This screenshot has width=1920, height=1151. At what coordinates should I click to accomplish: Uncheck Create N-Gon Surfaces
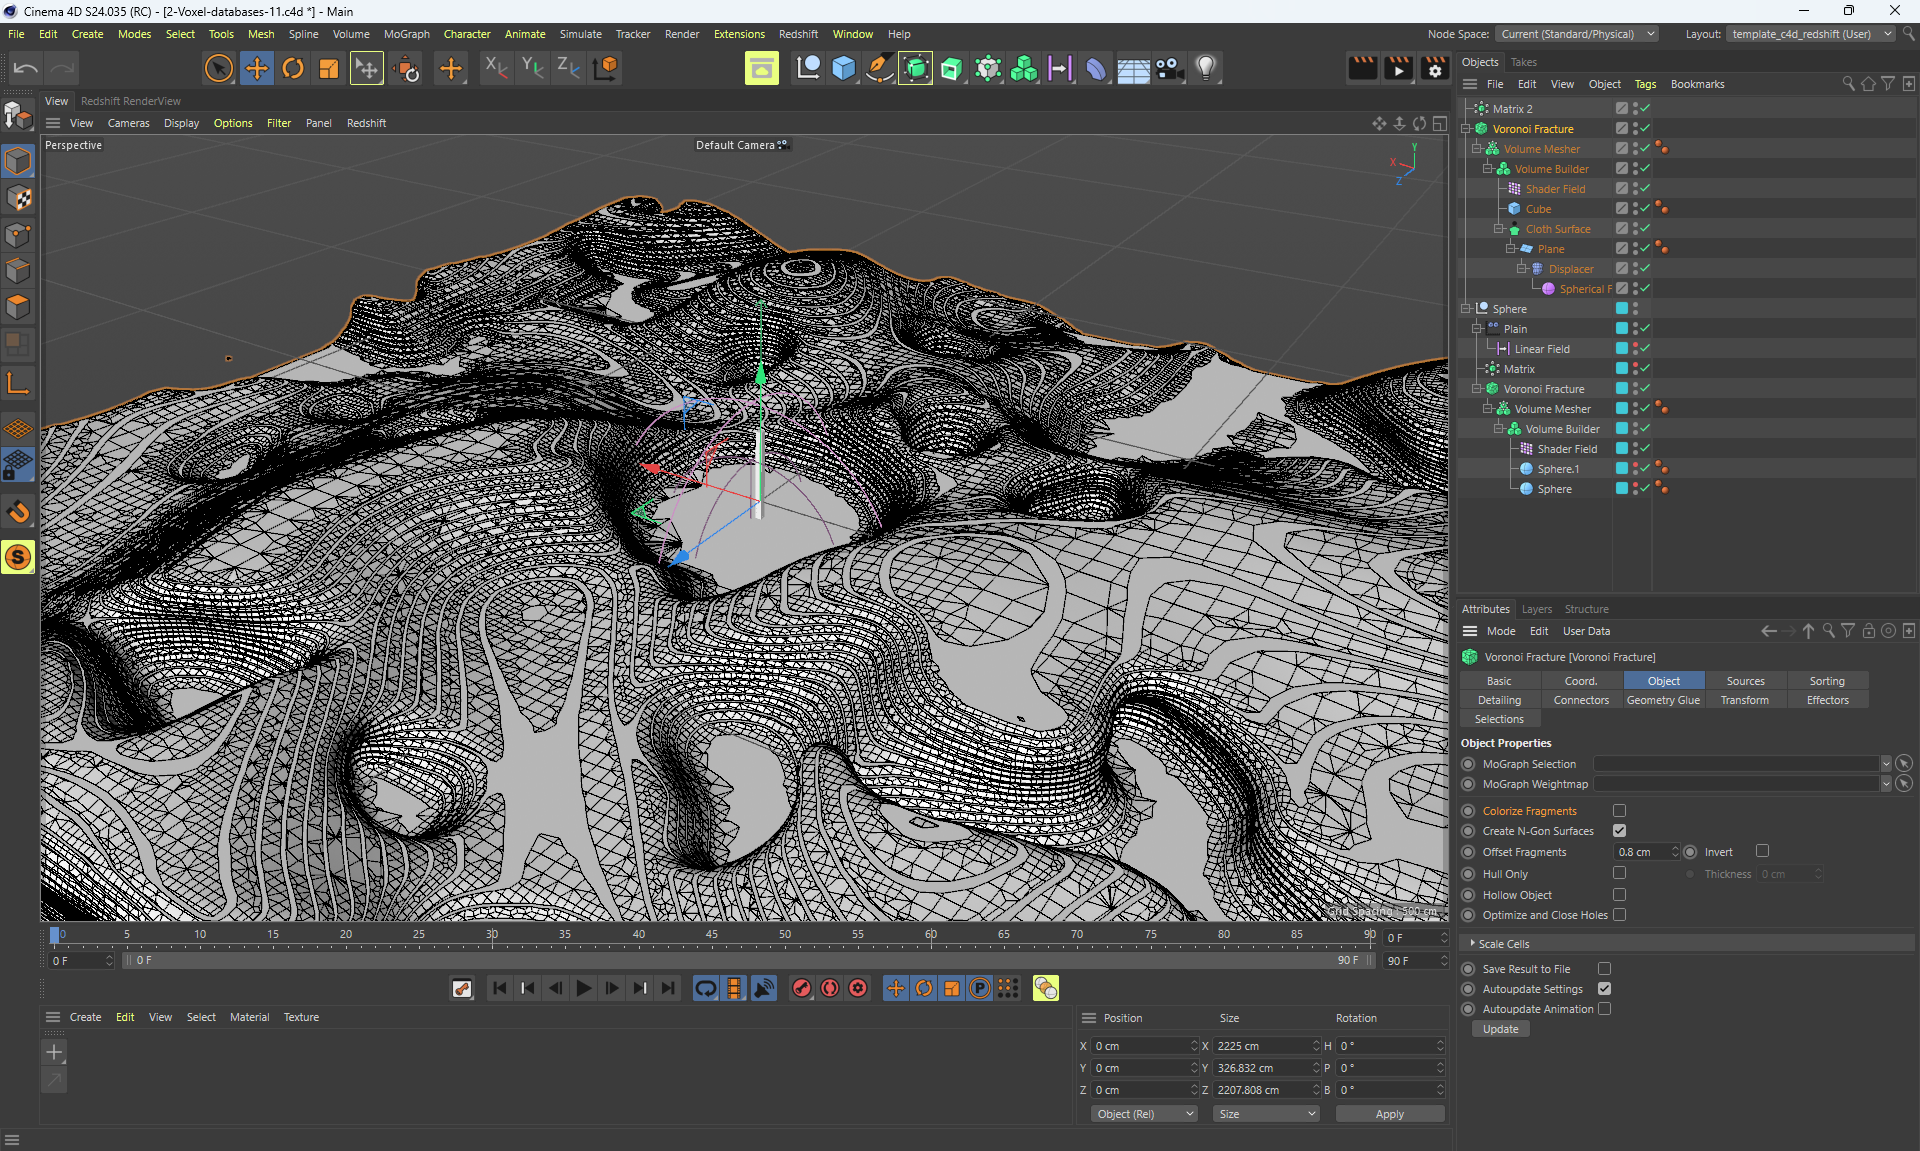(x=1619, y=831)
